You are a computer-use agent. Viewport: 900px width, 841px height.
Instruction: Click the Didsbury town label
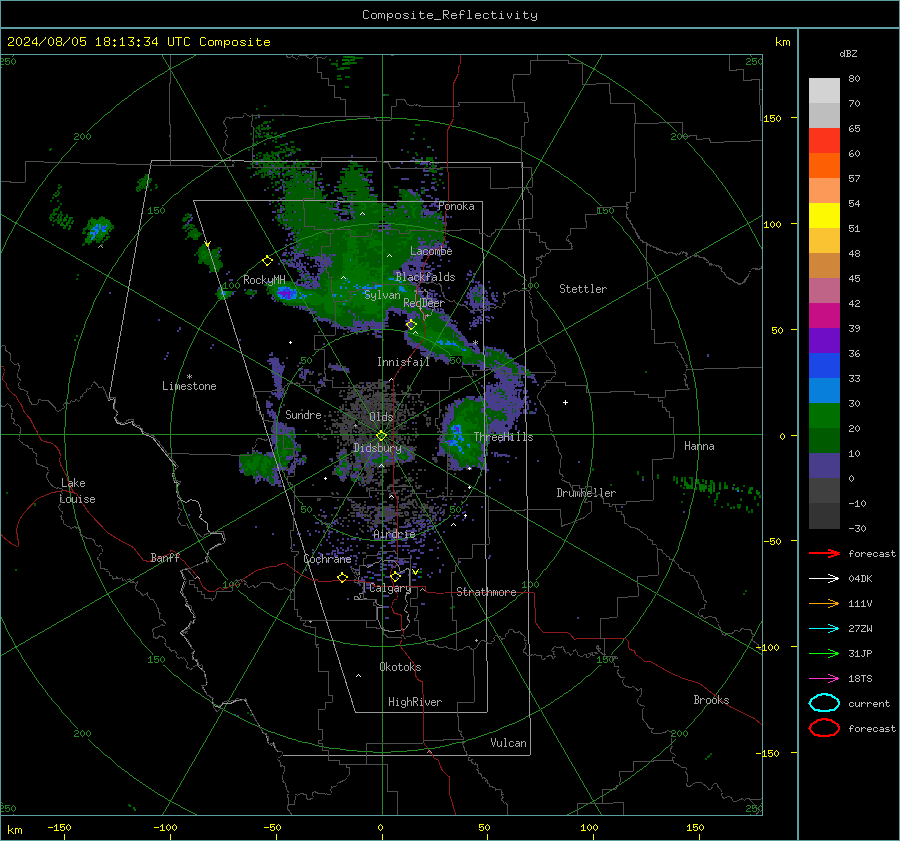click(x=377, y=448)
